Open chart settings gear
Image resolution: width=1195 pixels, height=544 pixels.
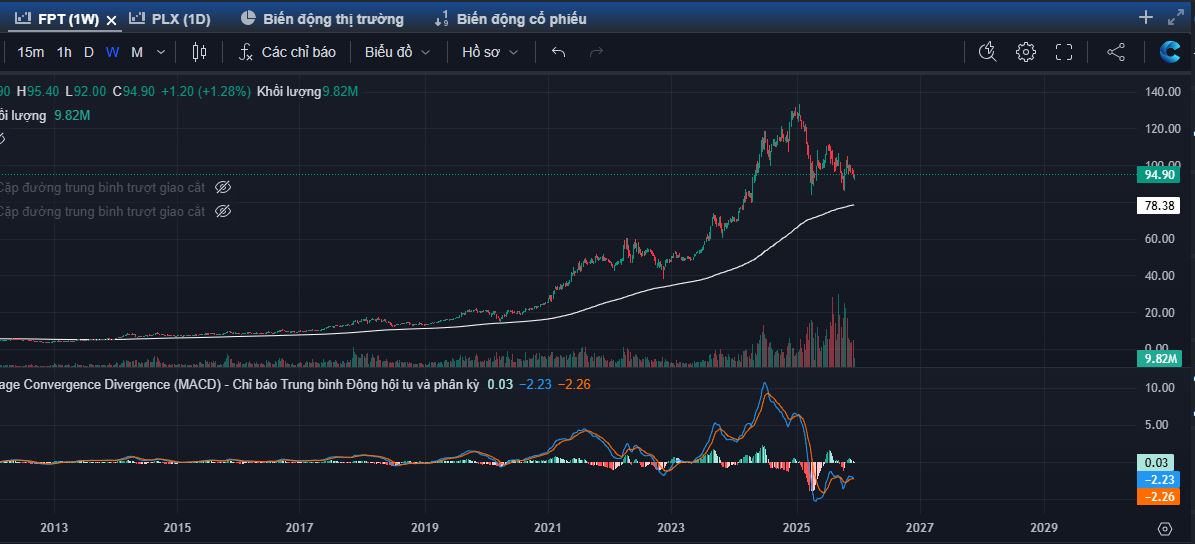1025,52
